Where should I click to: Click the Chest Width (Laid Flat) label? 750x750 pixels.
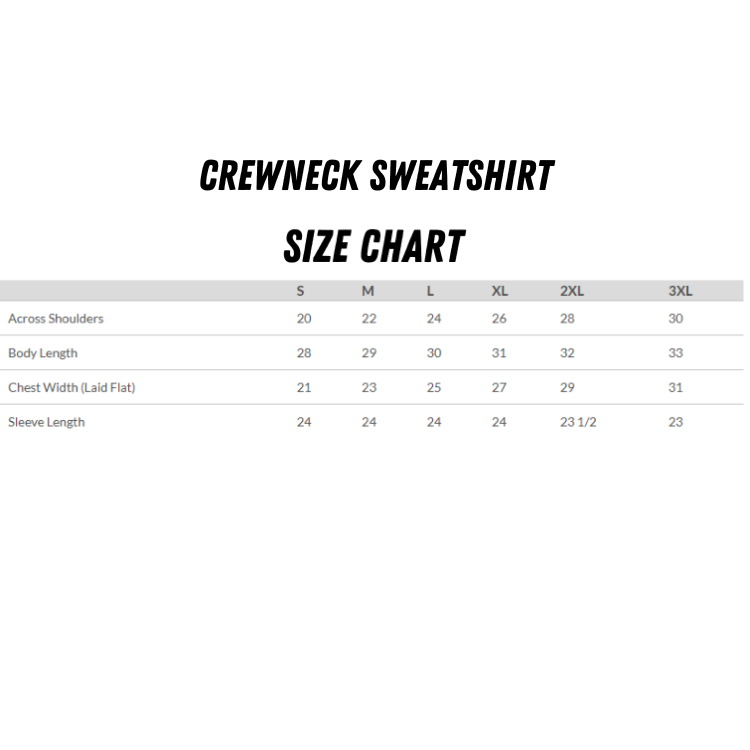tap(72, 388)
